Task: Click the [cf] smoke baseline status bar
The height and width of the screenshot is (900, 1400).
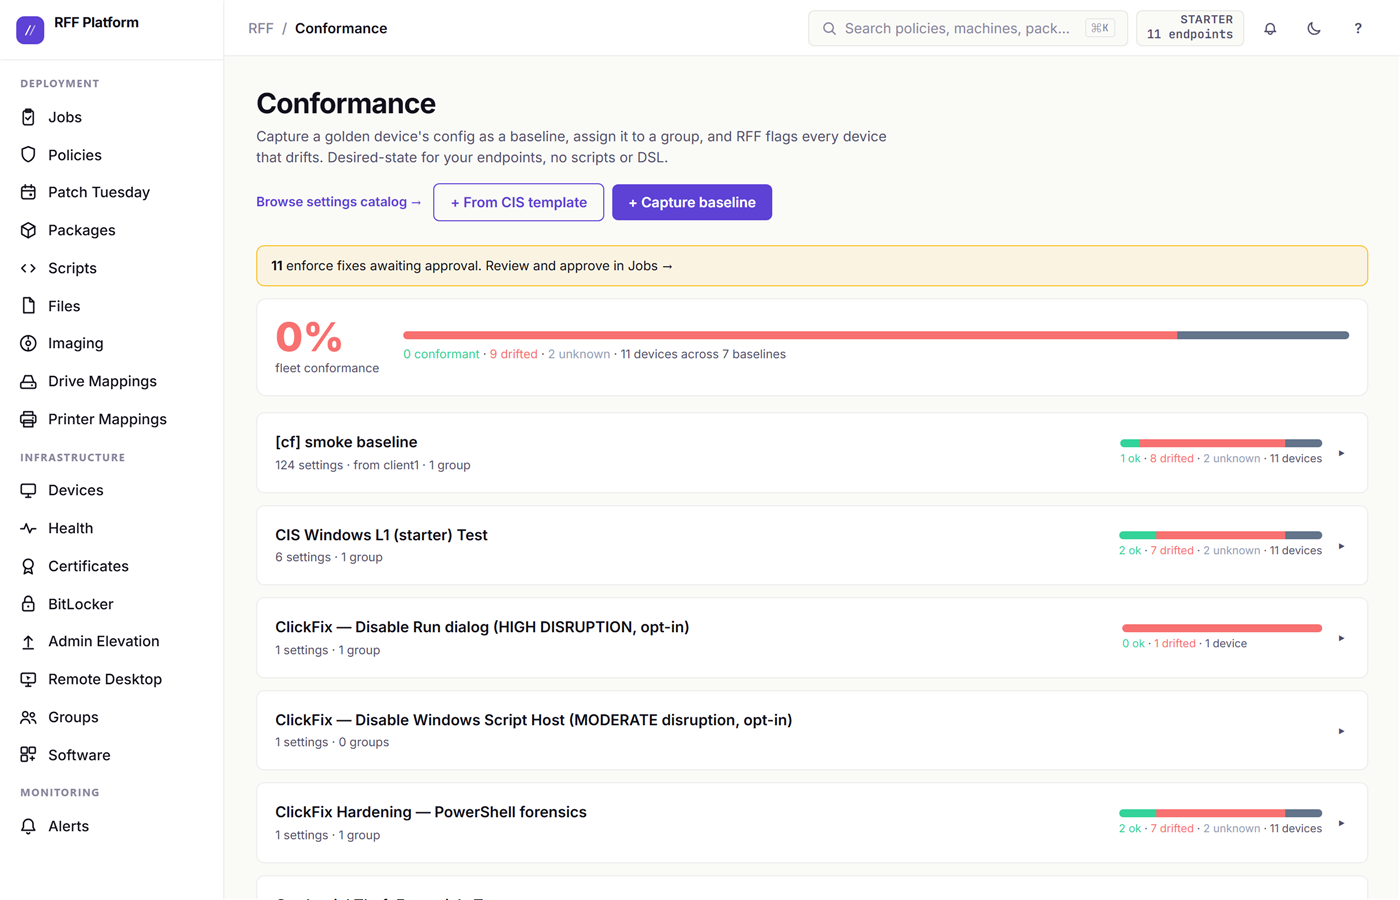Action: tap(1221, 443)
